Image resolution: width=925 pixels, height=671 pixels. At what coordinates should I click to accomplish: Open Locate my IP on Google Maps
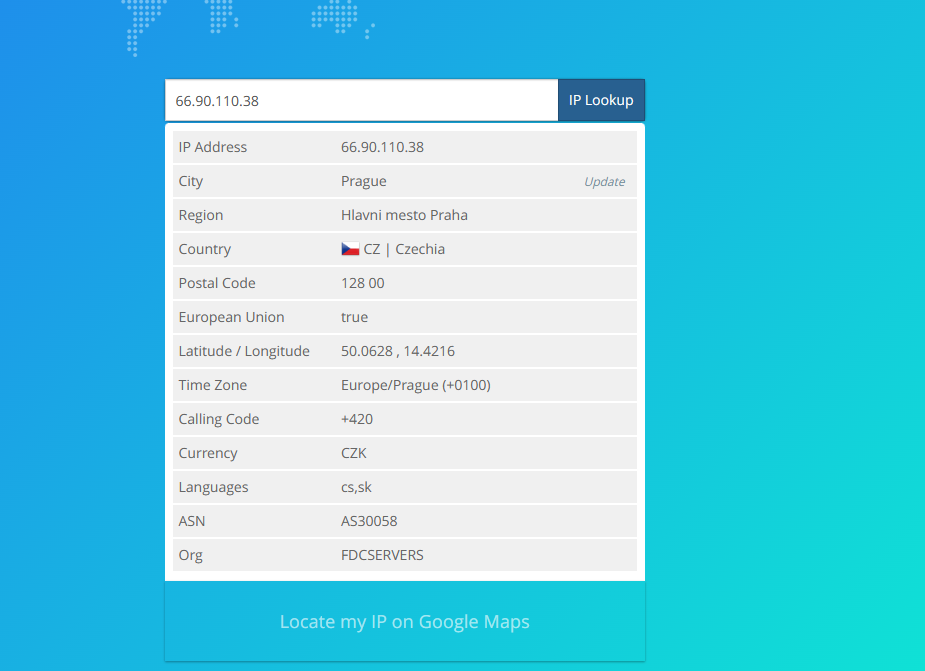tap(405, 621)
